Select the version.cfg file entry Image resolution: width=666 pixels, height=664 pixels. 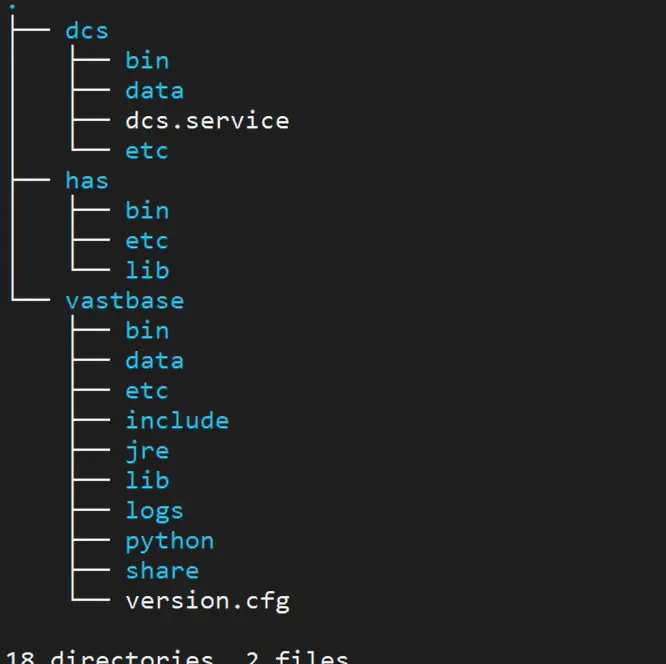(x=207, y=600)
